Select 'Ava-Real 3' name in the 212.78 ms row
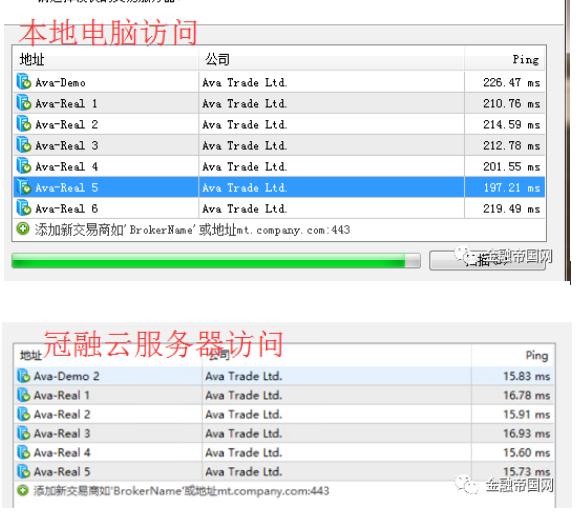Screen dimensions: 577x513 [67, 146]
